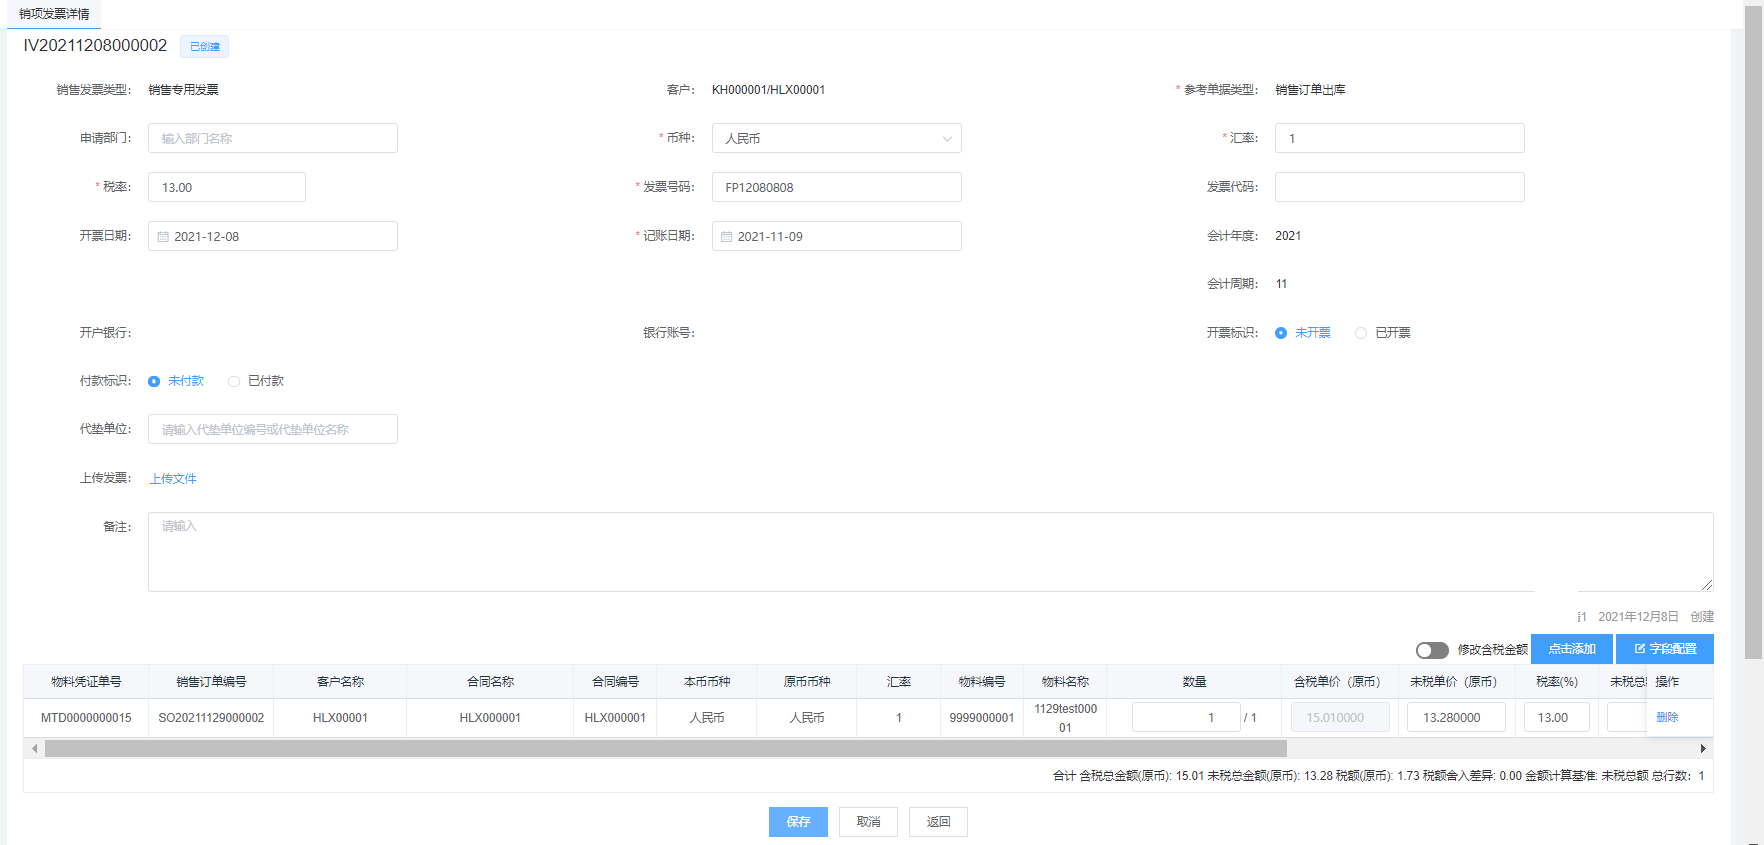Screen dimensions: 1764x845
Task: Click the 发票号码 input field
Action: pos(836,187)
